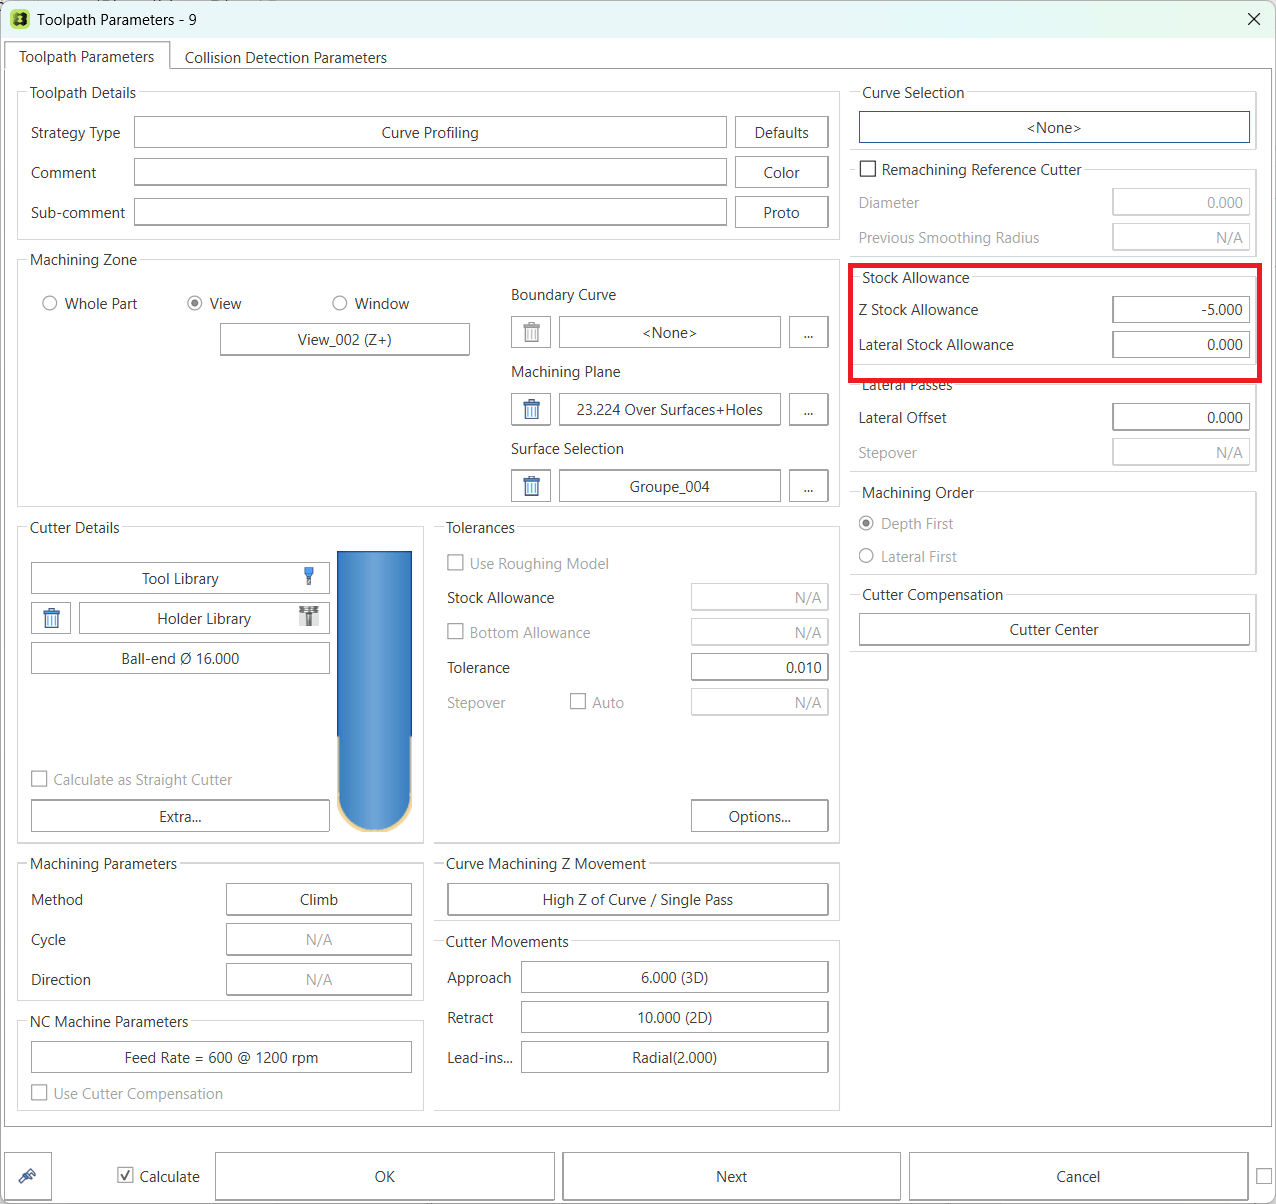Open the Cutter Center compensation selector
The height and width of the screenshot is (1204, 1276).
click(1054, 629)
